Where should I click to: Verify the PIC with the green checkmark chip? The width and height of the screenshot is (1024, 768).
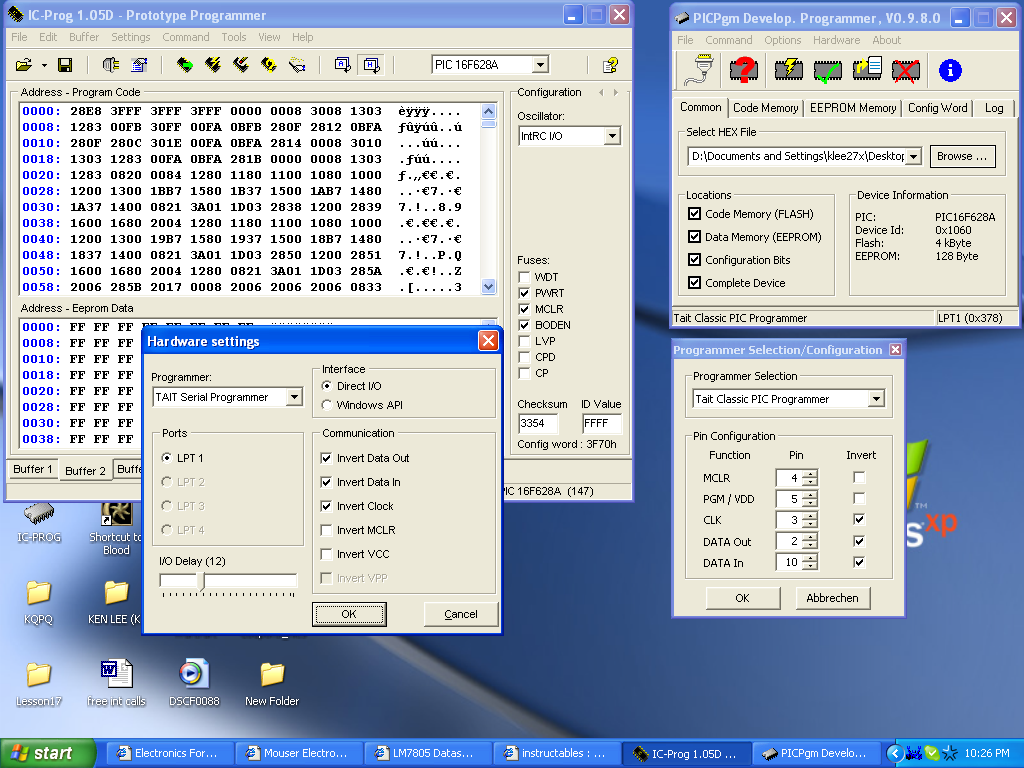(827, 70)
